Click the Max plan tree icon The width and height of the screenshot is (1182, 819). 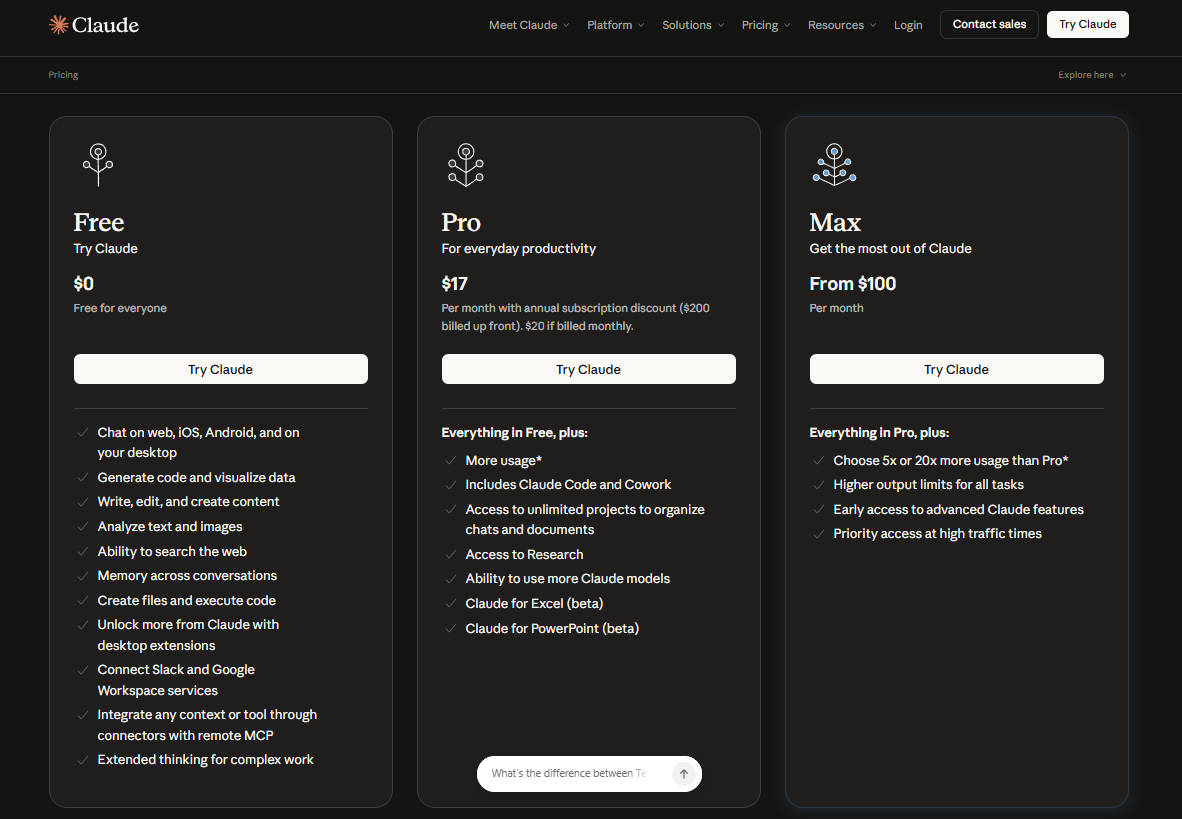tap(834, 164)
